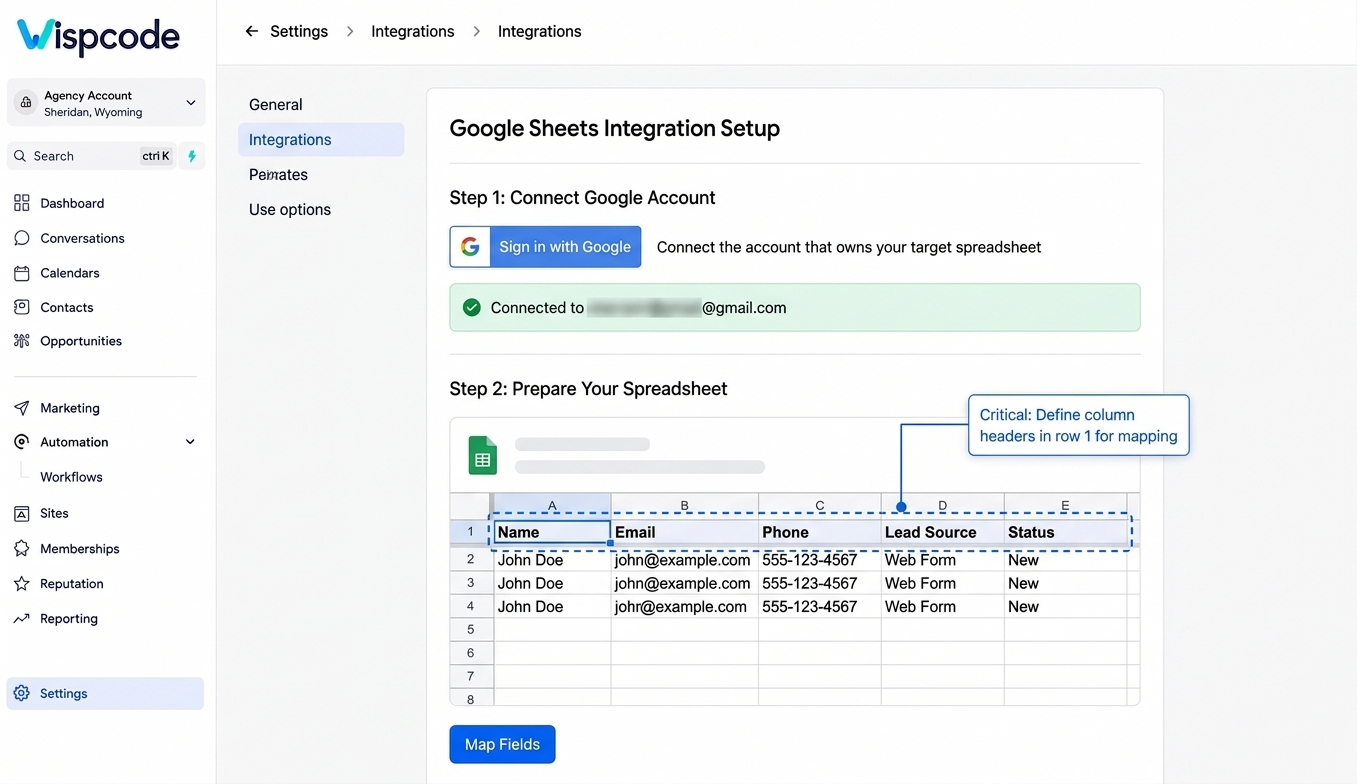Focus the Search input field
This screenshot has width=1357, height=784.
[90, 156]
